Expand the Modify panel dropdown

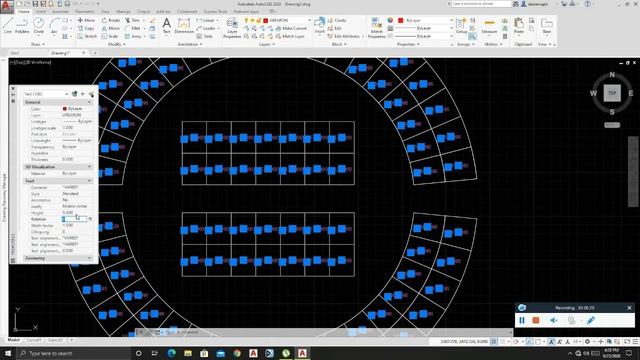(x=117, y=44)
